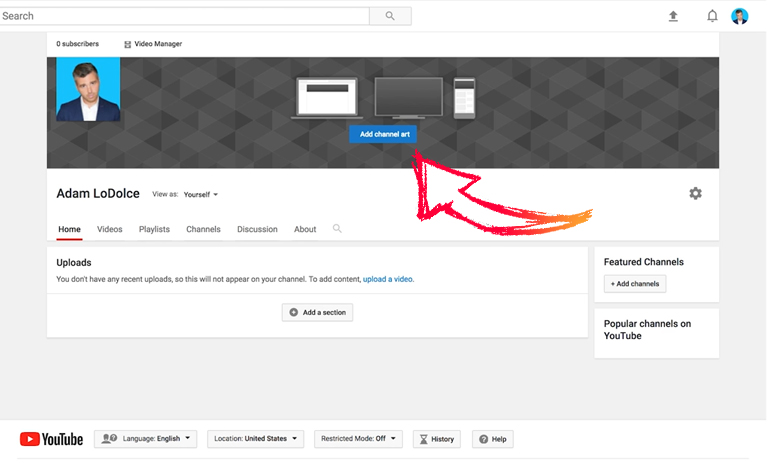
Task: Open the upload video arrow icon
Action: [x=673, y=16]
